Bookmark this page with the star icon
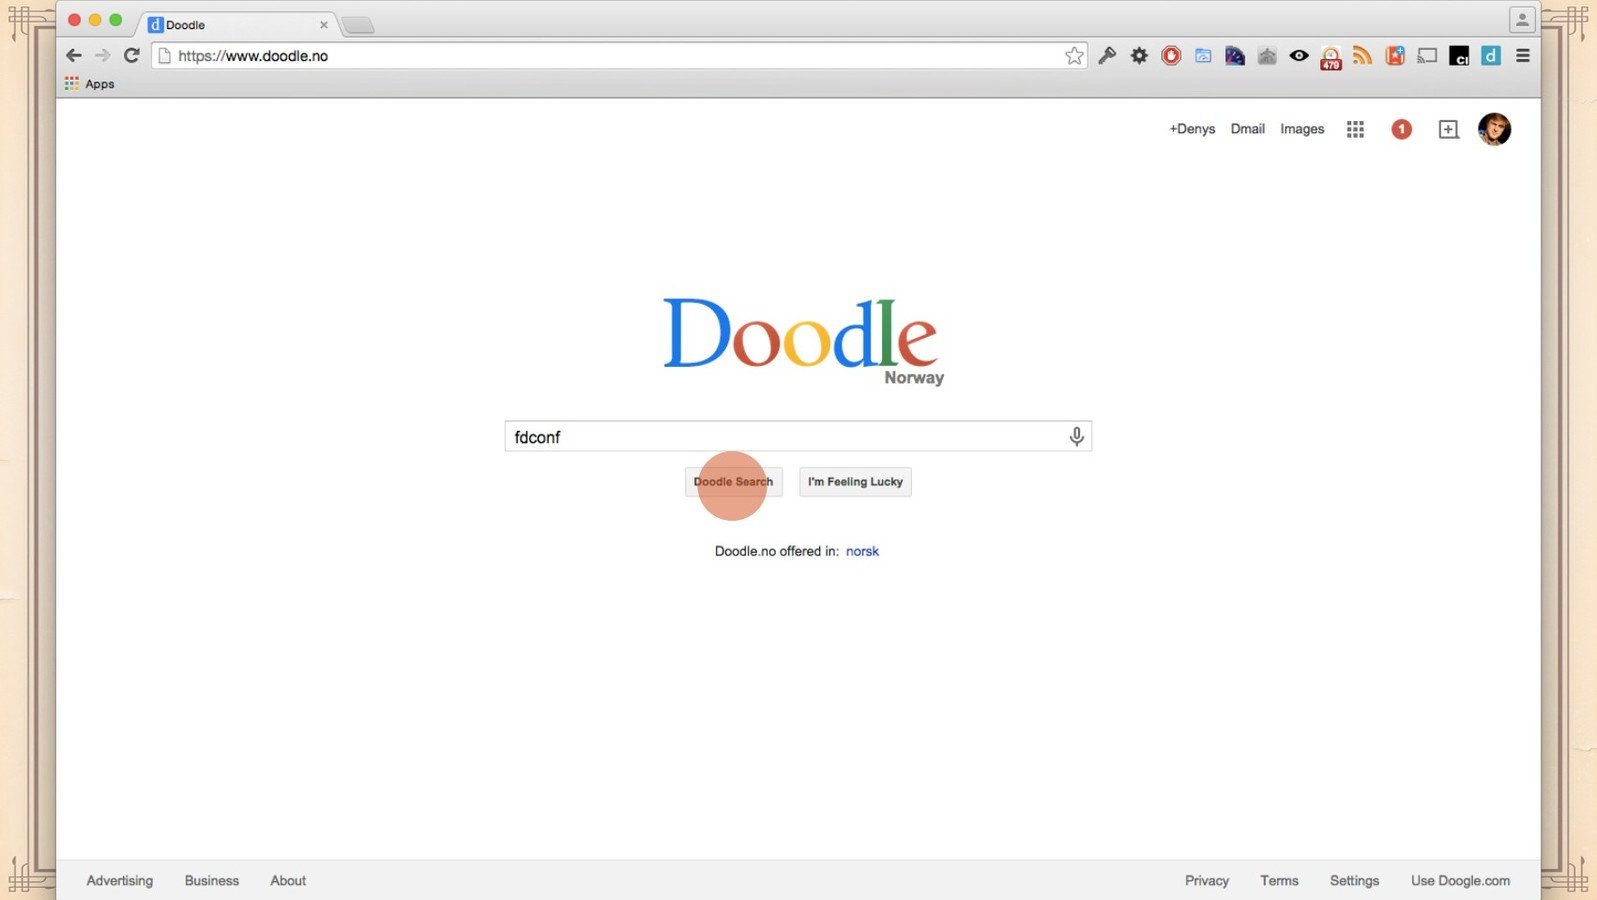The image size is (1597, 900). coord(1074,56)
